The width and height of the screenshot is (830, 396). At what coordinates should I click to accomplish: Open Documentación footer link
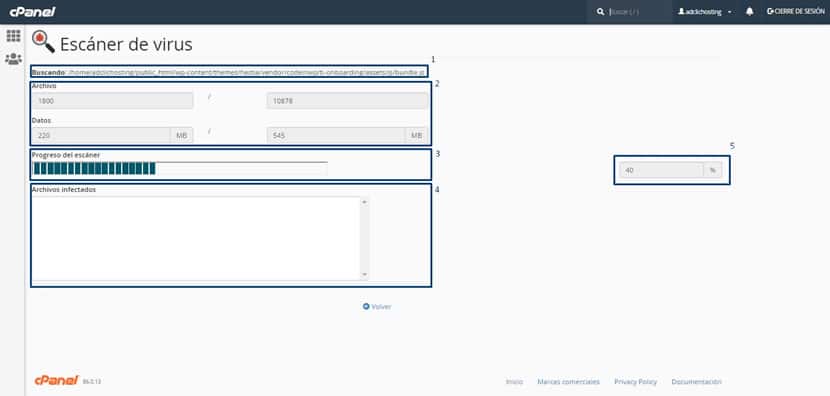click(x=696, y=382)
